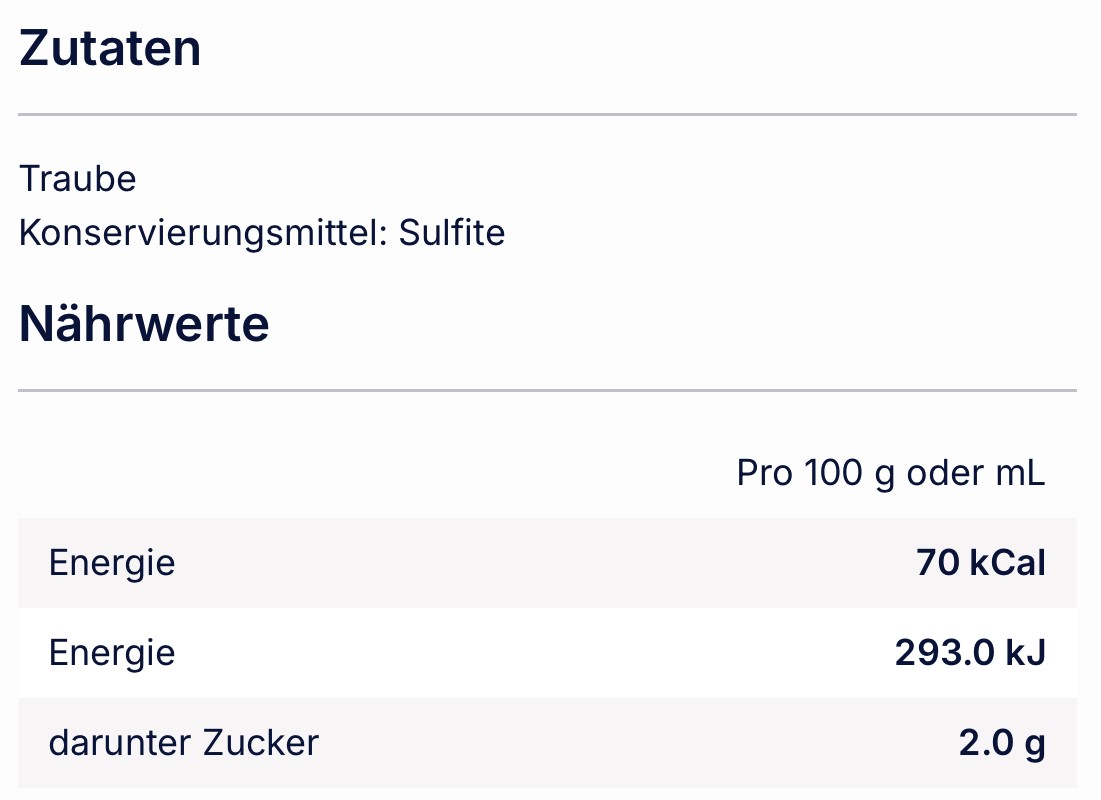Click the 293.0 kJ value
This screenshot has height=800, width=1101.
[970, 653]
